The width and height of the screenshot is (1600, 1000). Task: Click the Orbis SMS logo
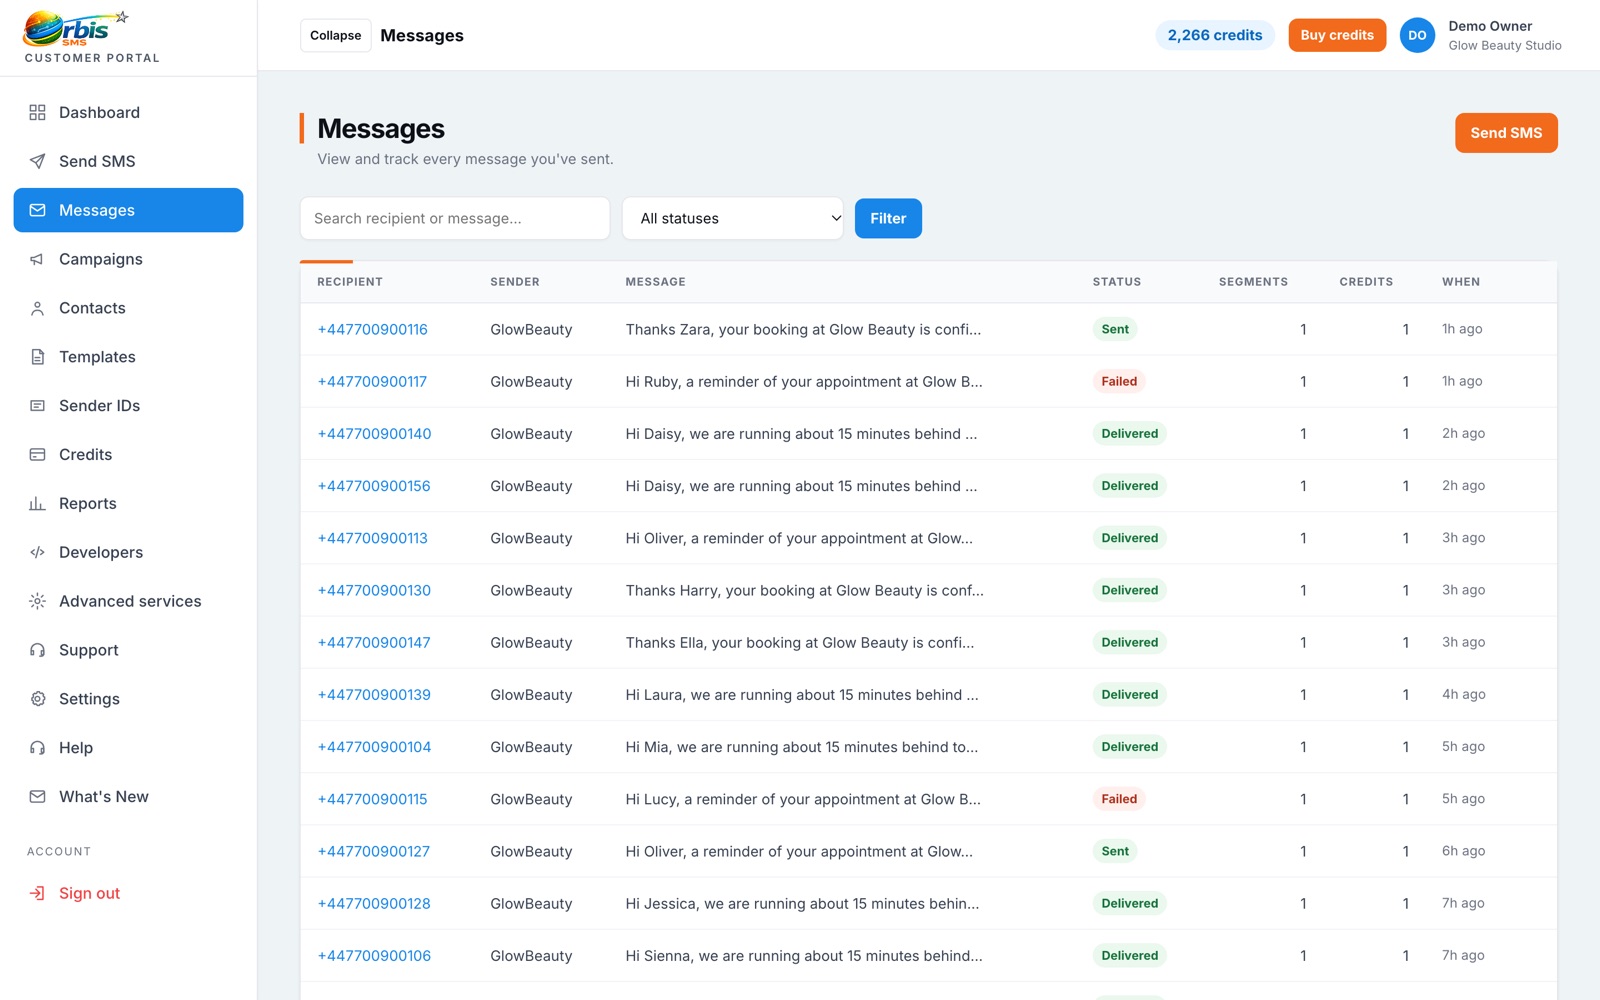pyautogui.click(x=77, y=29)
